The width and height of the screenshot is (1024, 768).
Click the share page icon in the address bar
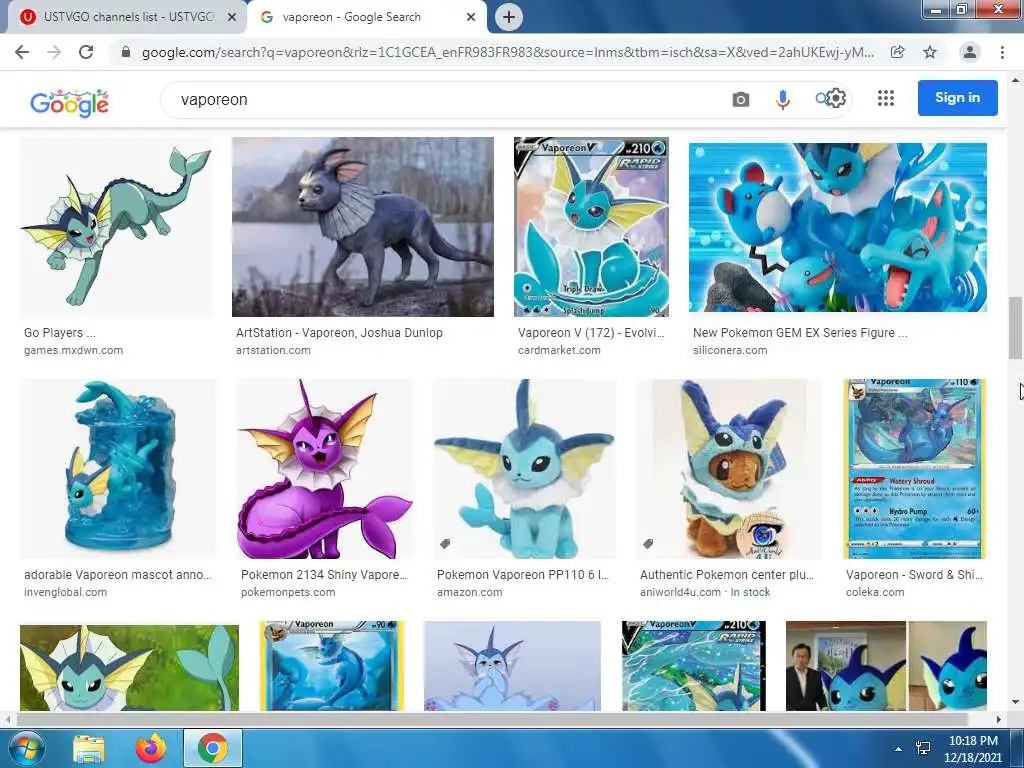click(x=898, y=52)
